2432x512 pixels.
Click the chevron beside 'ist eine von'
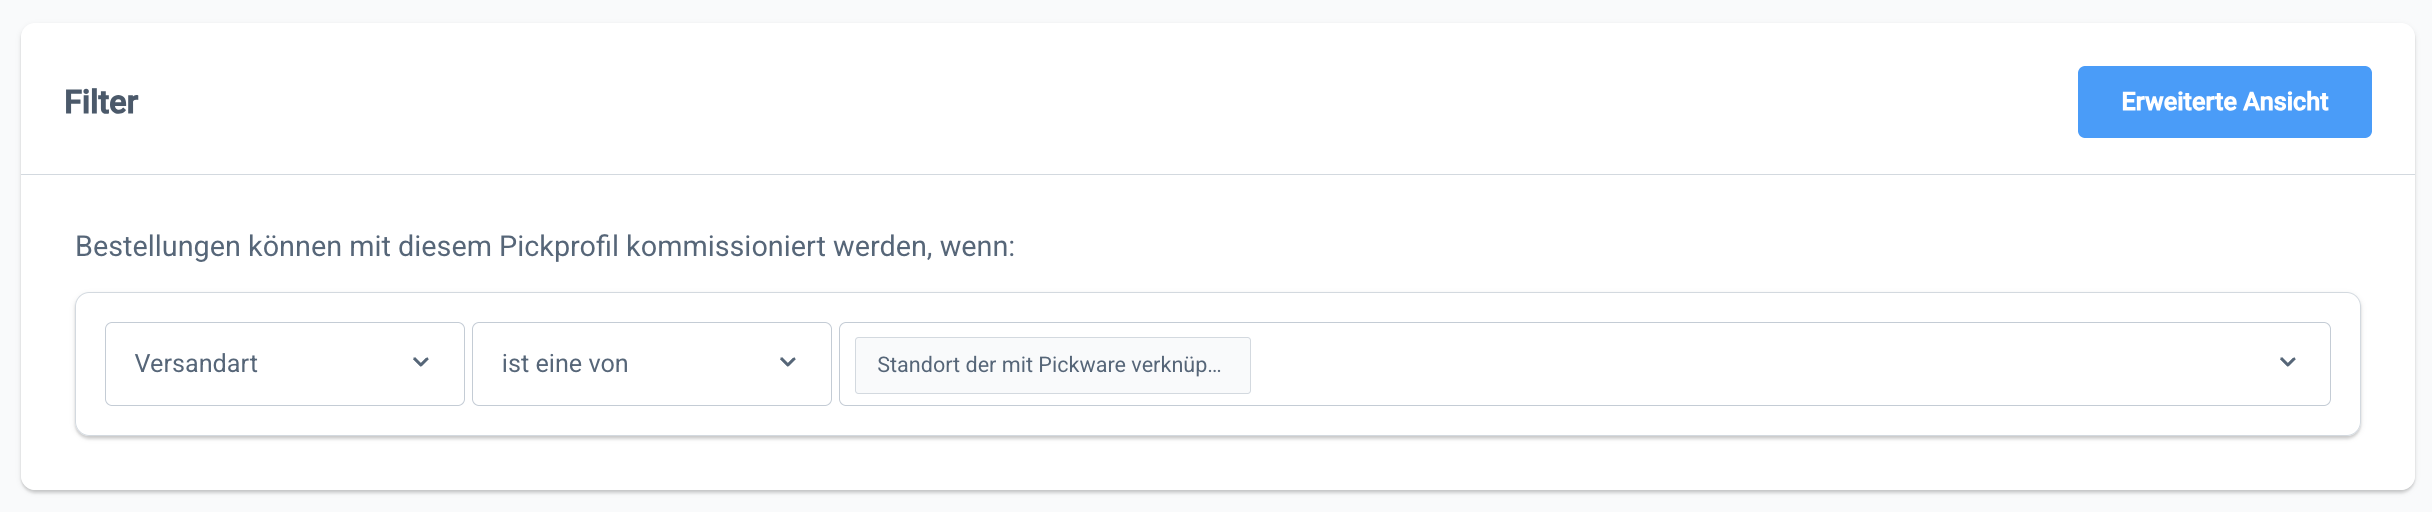pos(788,363)
